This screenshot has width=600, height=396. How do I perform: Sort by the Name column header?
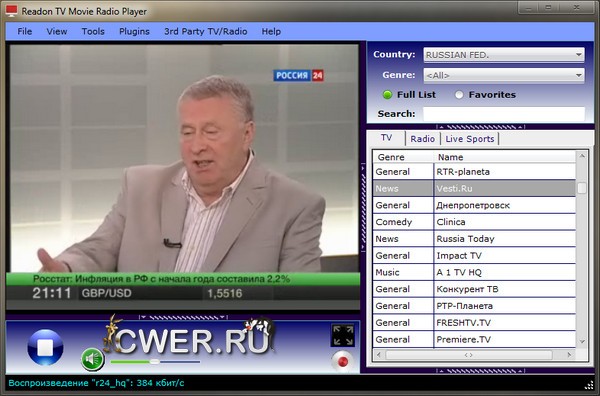(505, 157)
